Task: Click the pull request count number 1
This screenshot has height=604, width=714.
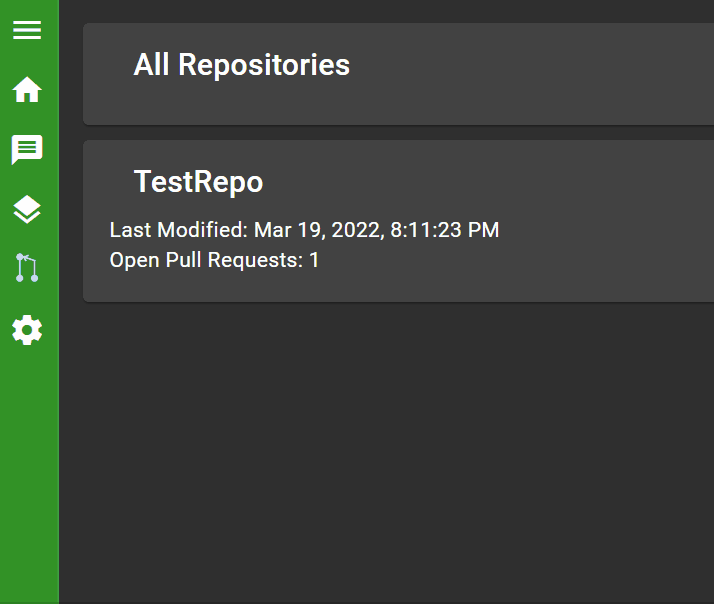Action: (x=314, y=260)
